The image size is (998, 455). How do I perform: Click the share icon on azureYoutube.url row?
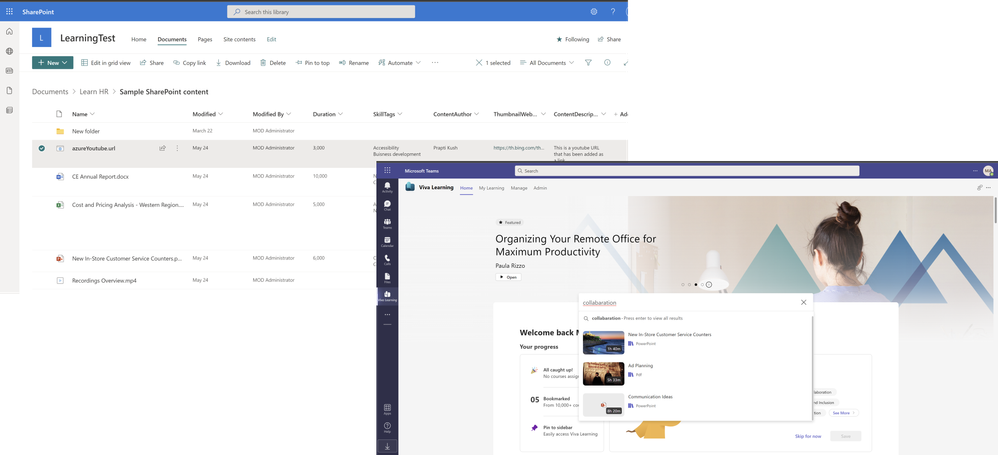(162, 148)
